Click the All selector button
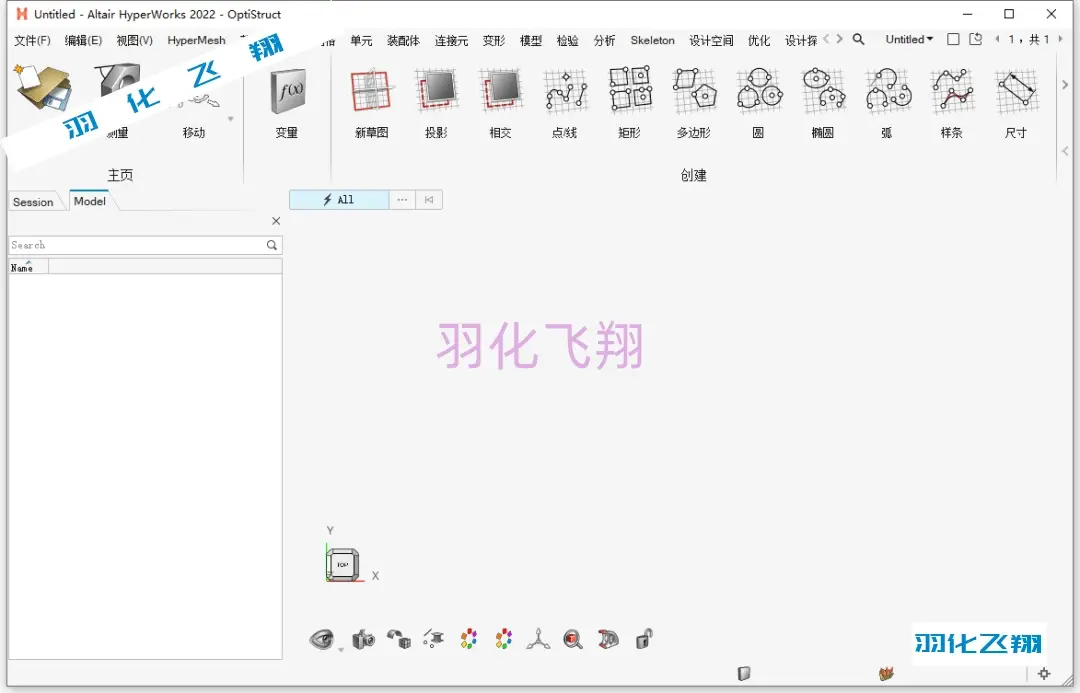This screenshot has width=1080, height=693. pos(339,200)
